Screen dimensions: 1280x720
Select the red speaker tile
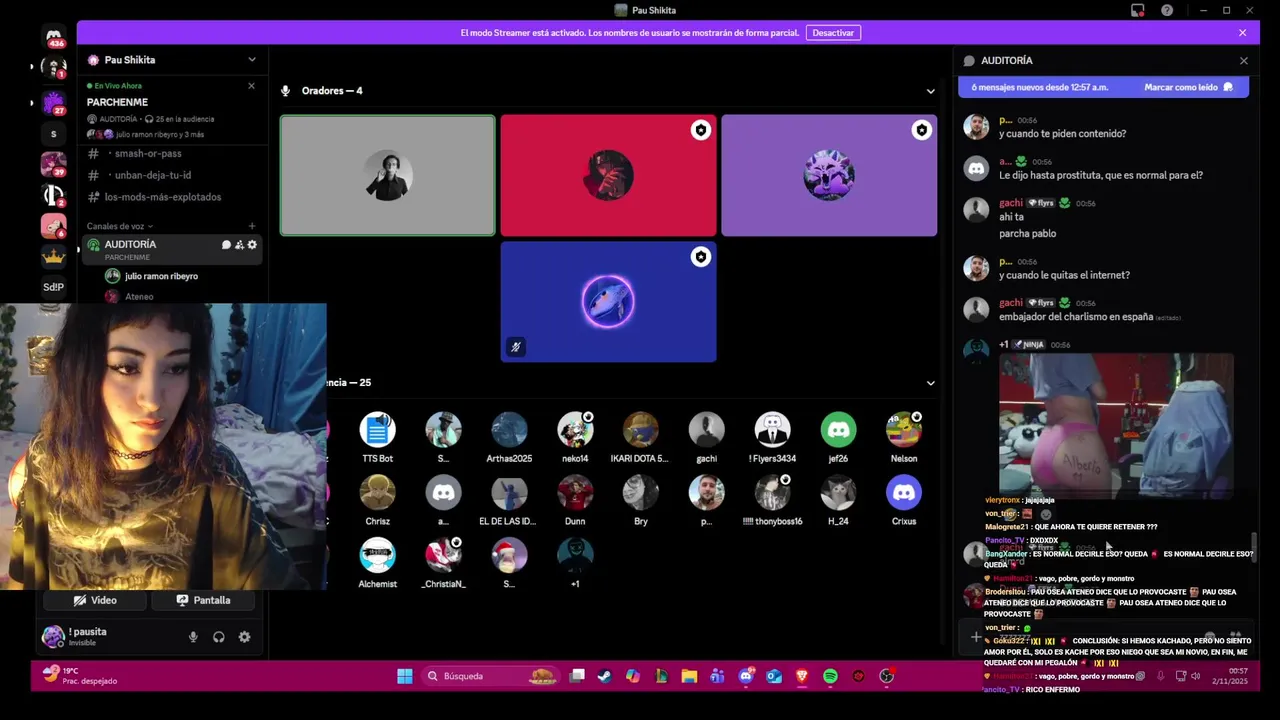click(608, 176)
